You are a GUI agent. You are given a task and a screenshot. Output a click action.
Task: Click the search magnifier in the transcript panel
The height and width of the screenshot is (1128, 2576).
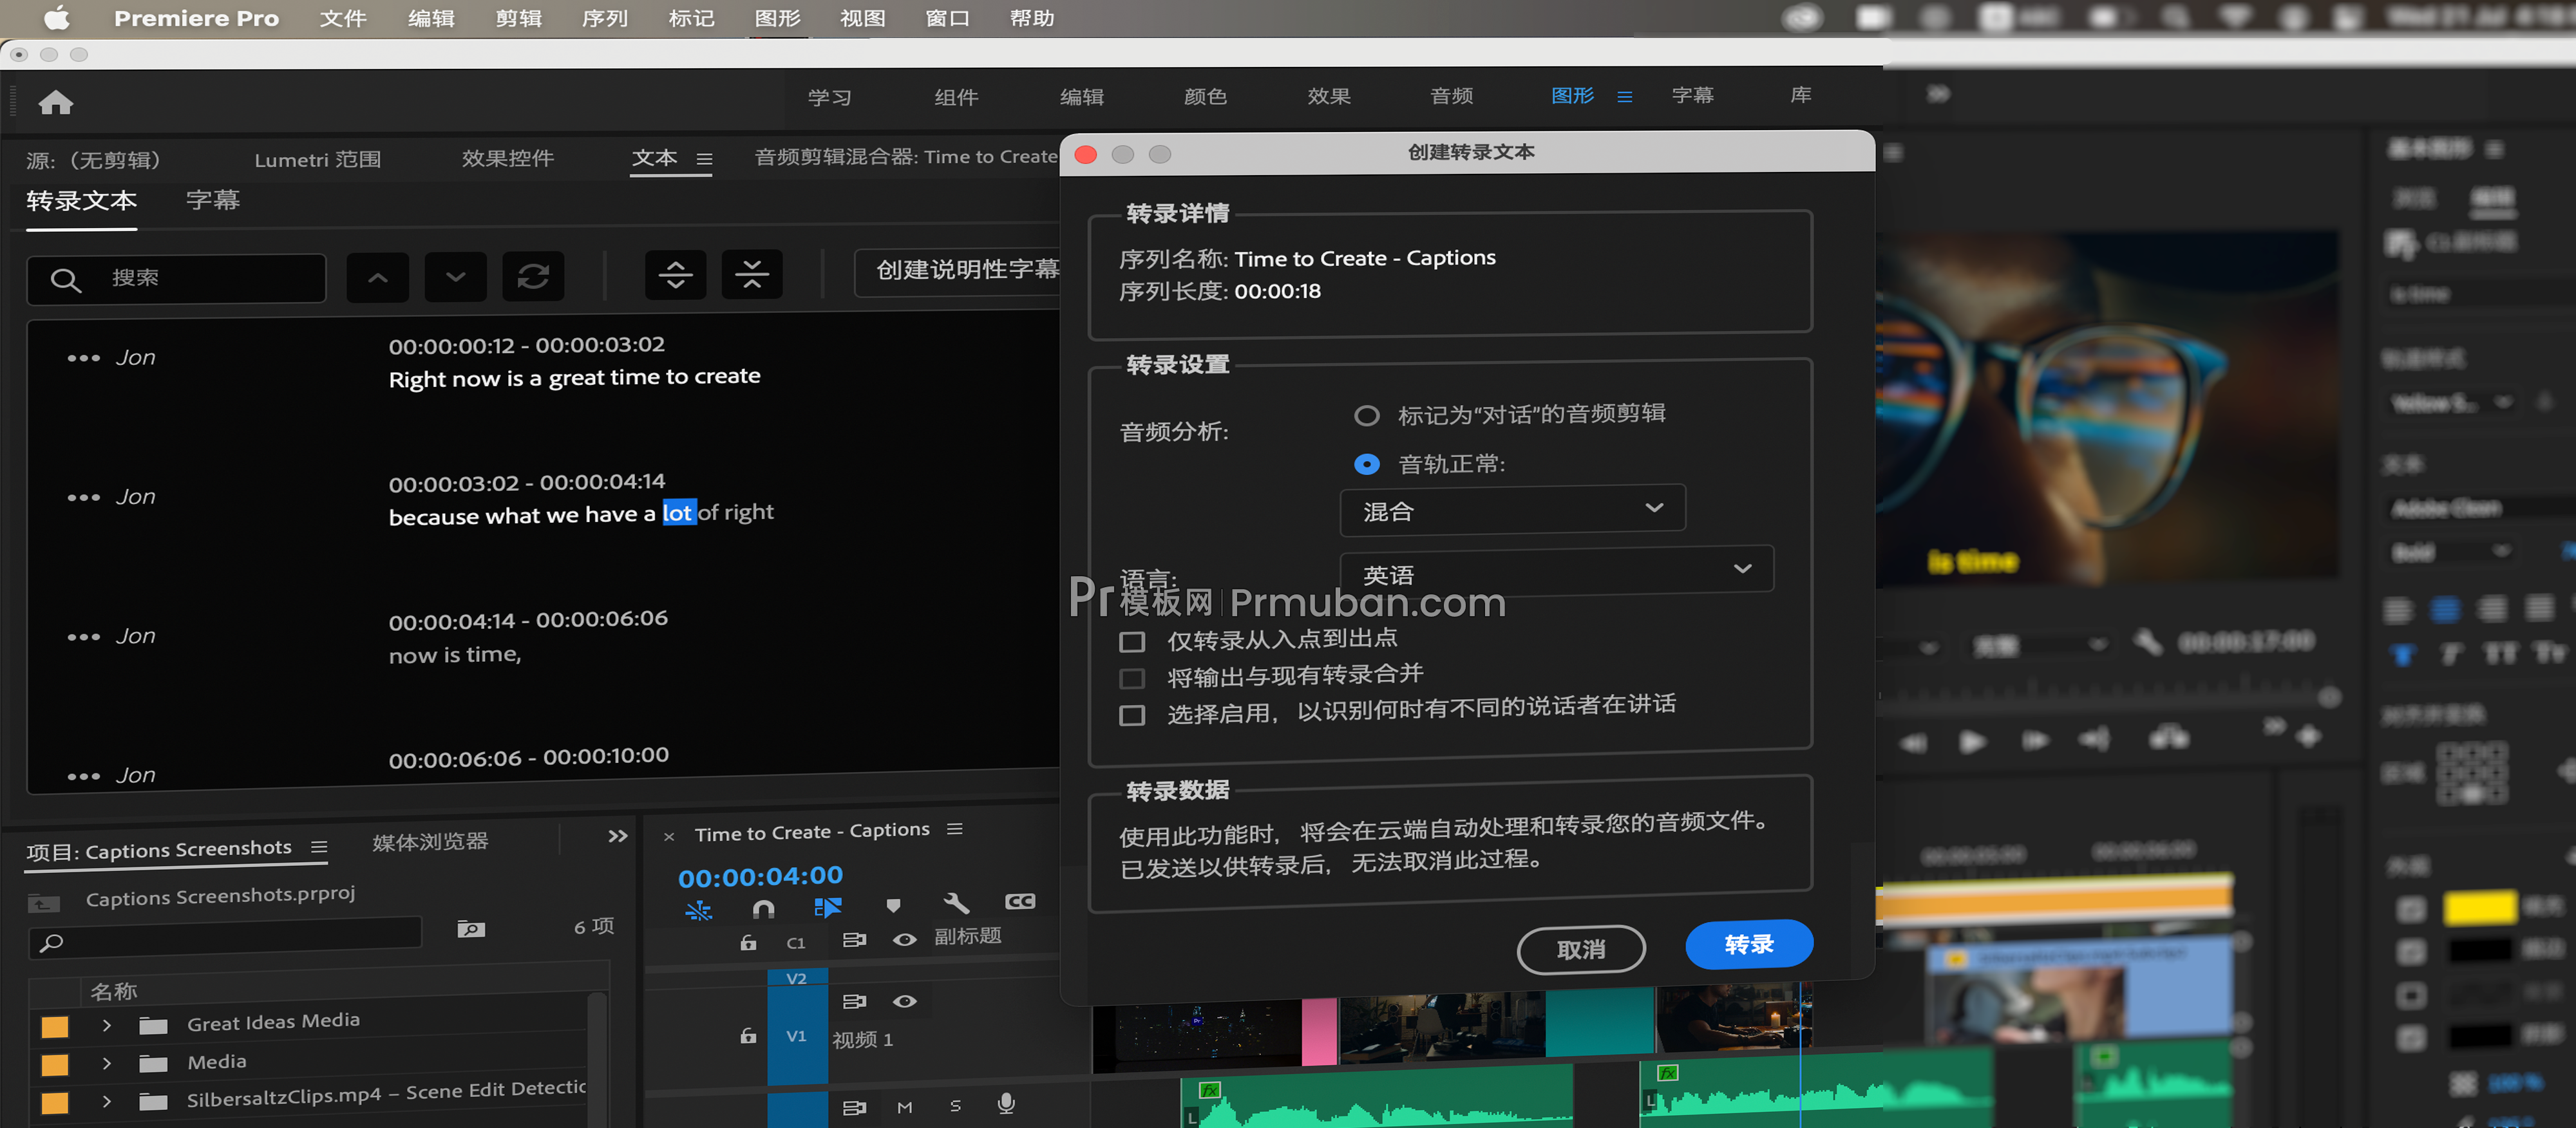click(x=65, y=280)
